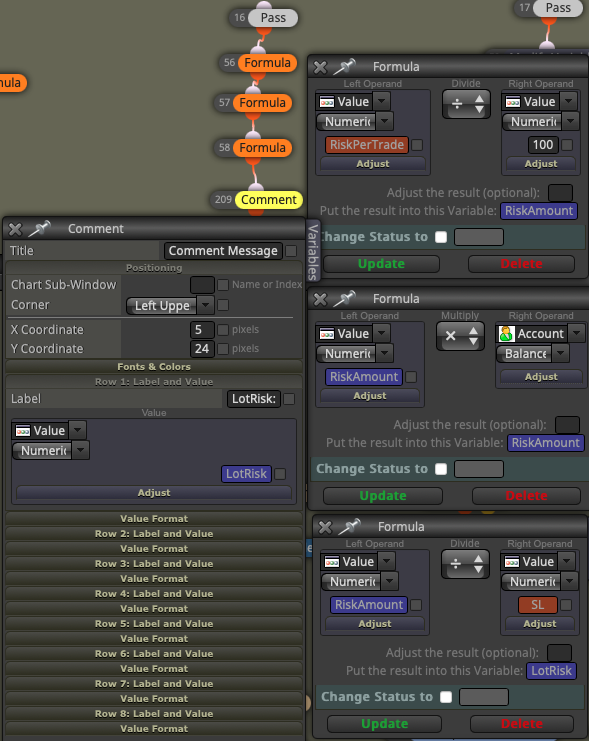This screenshot has width=589, height=741.
Task: Toggle X Coordinate pixels checkbox
Action: (x=223, y=329)
